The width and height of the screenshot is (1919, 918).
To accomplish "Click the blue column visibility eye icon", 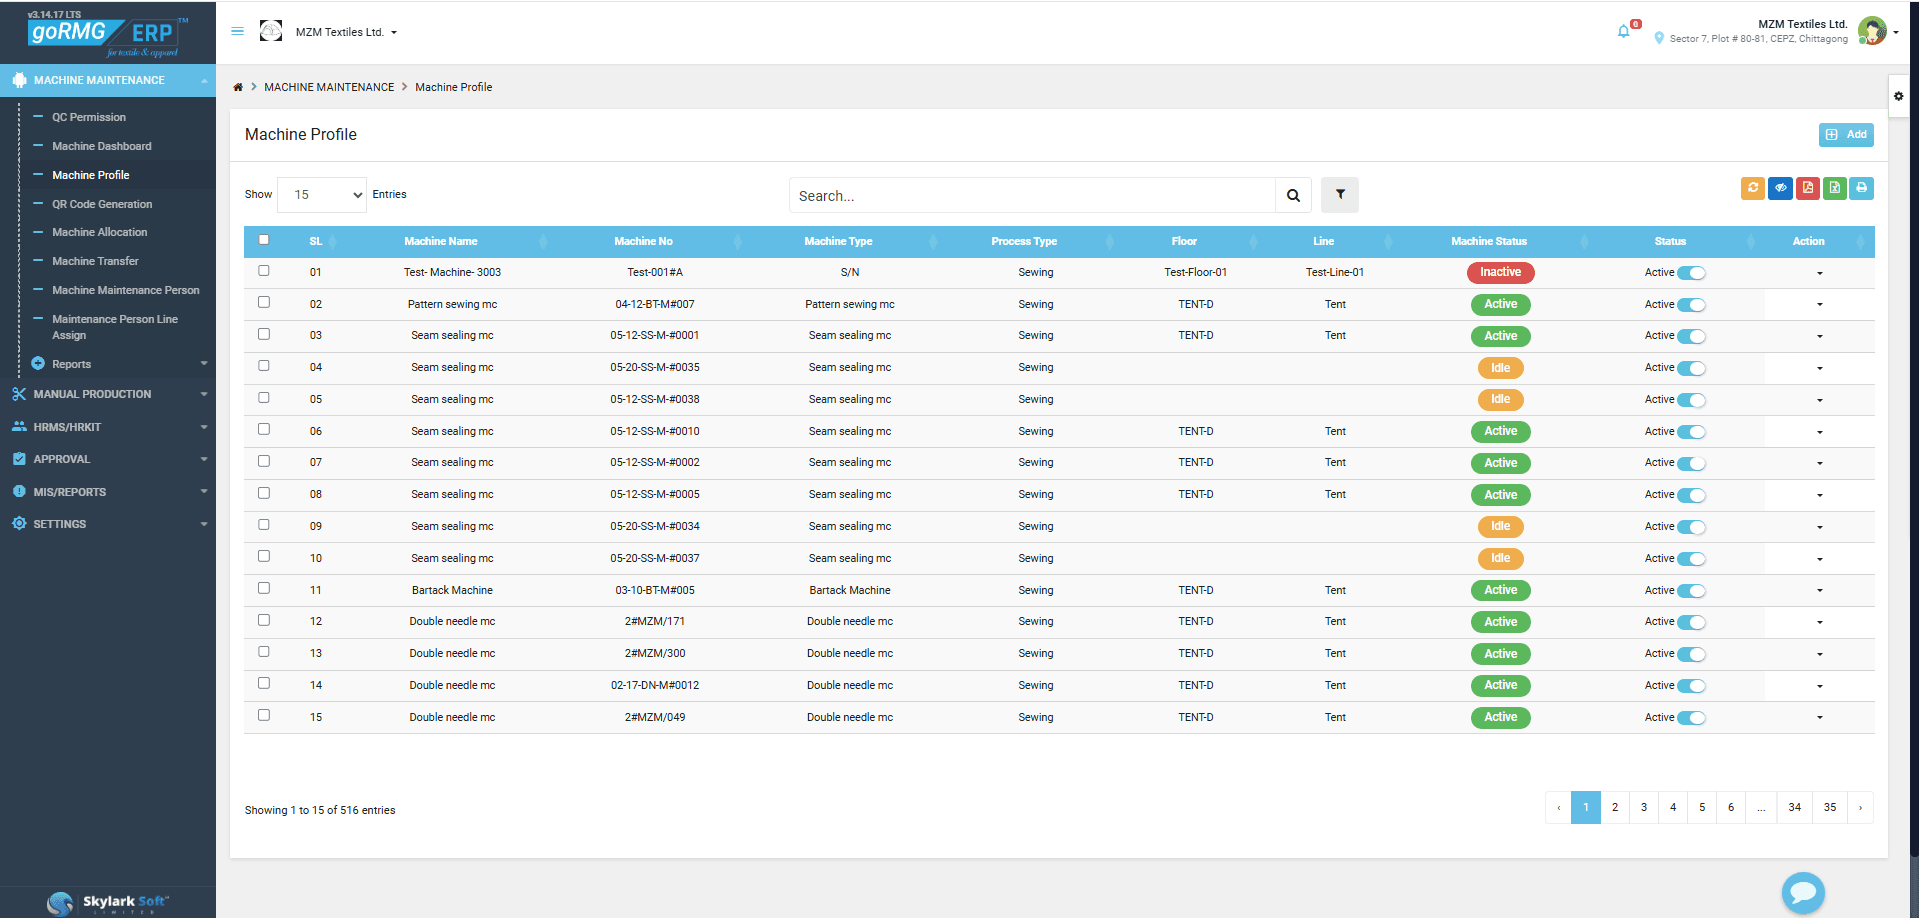I will (x=1780, y=188).
